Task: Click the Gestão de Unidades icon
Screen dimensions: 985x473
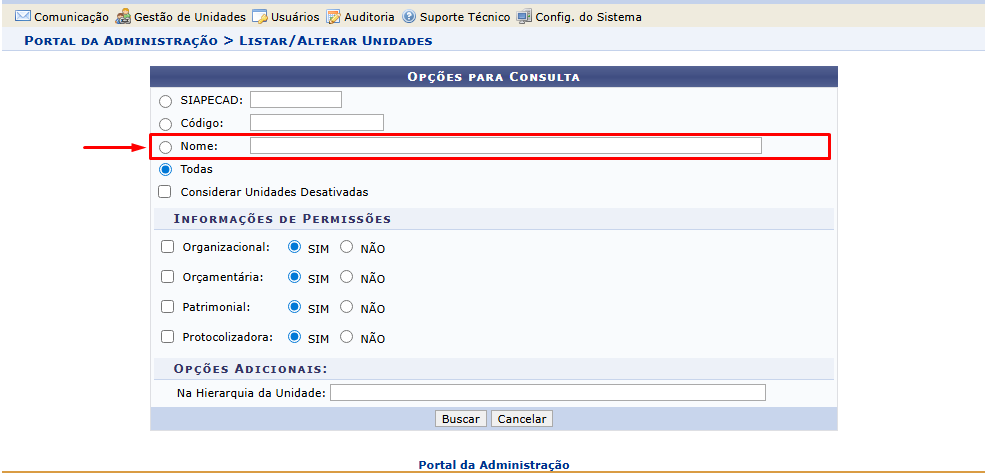Action: click(x=123, y=17)
